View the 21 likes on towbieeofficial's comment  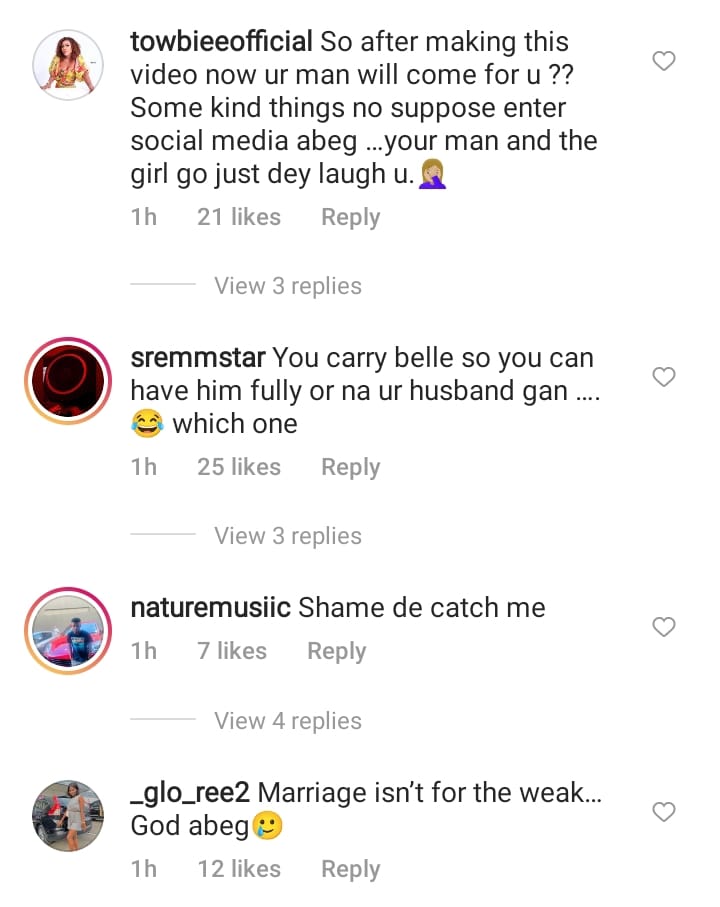pos(238,217)
